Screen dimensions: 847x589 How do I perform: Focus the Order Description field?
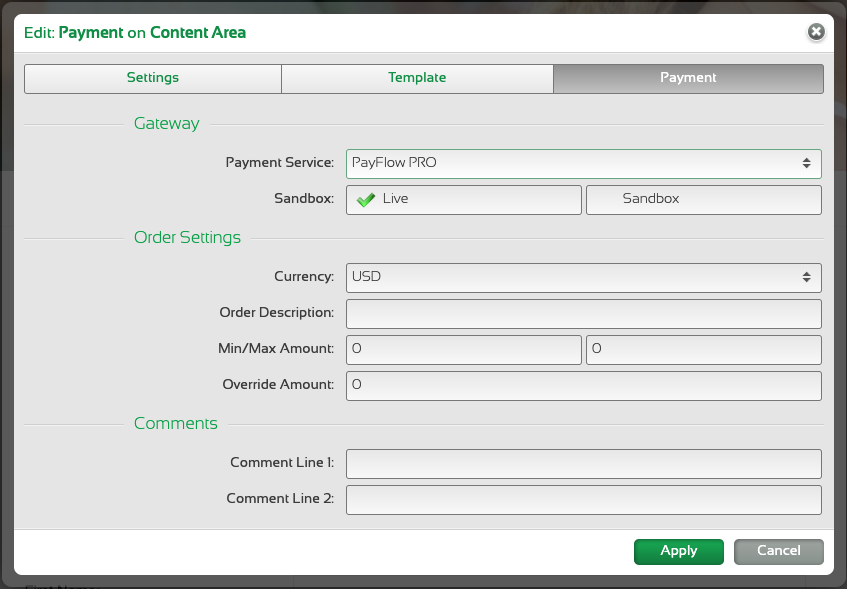(x=583, y=314)
